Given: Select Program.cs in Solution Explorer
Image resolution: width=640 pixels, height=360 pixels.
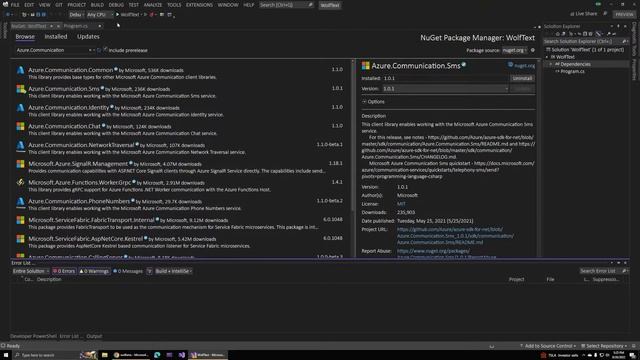Looking at the screenshot, I should [x=572, y=71].
